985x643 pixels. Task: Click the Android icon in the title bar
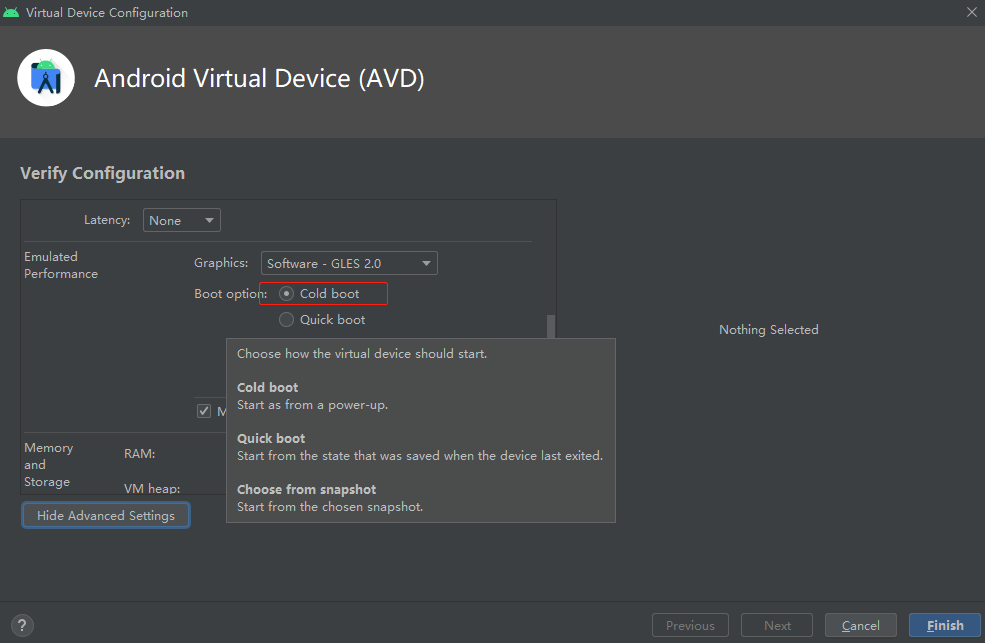coord(11,12)
